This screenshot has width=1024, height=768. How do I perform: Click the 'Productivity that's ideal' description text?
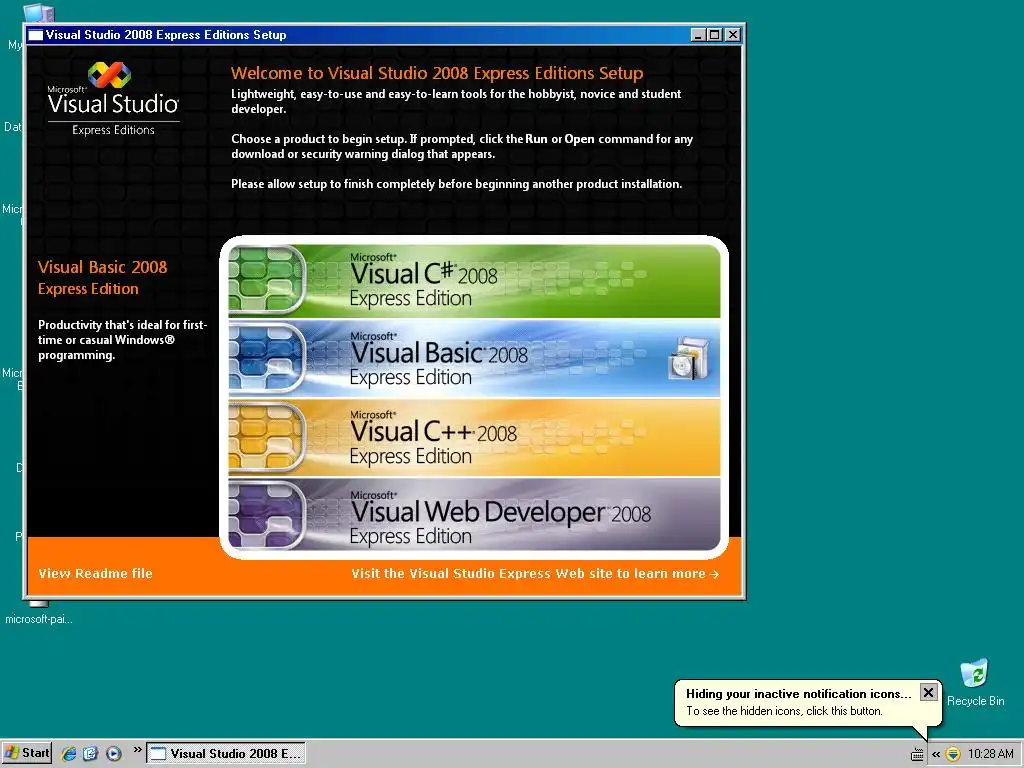(x=122, y=340)
